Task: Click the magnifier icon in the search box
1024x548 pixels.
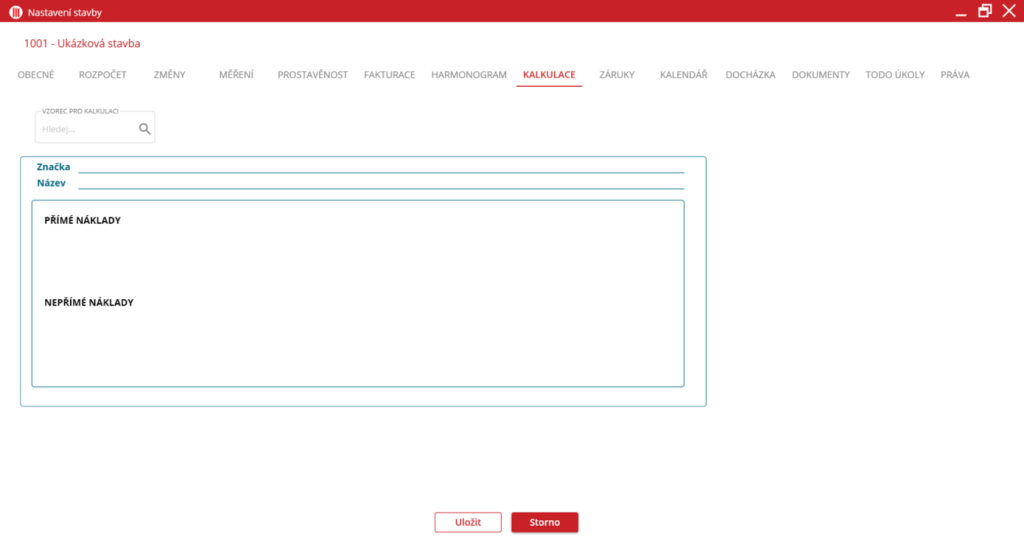Action: [x=144, y=129]
